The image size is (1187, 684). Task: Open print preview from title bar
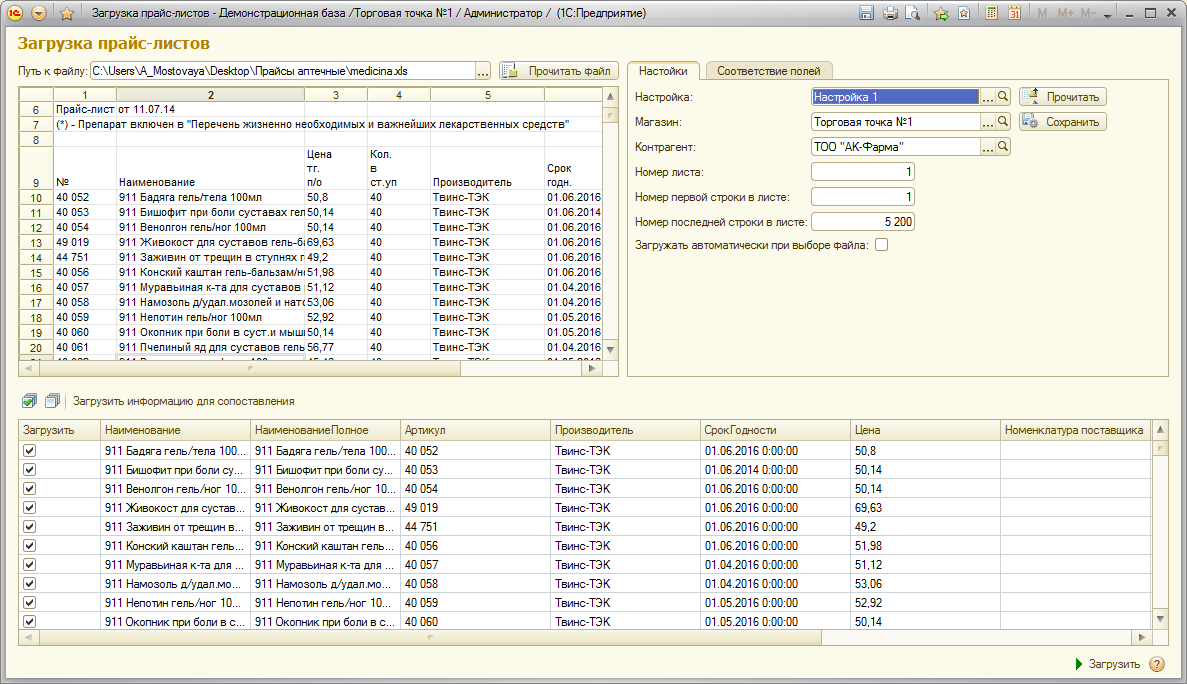912,14
